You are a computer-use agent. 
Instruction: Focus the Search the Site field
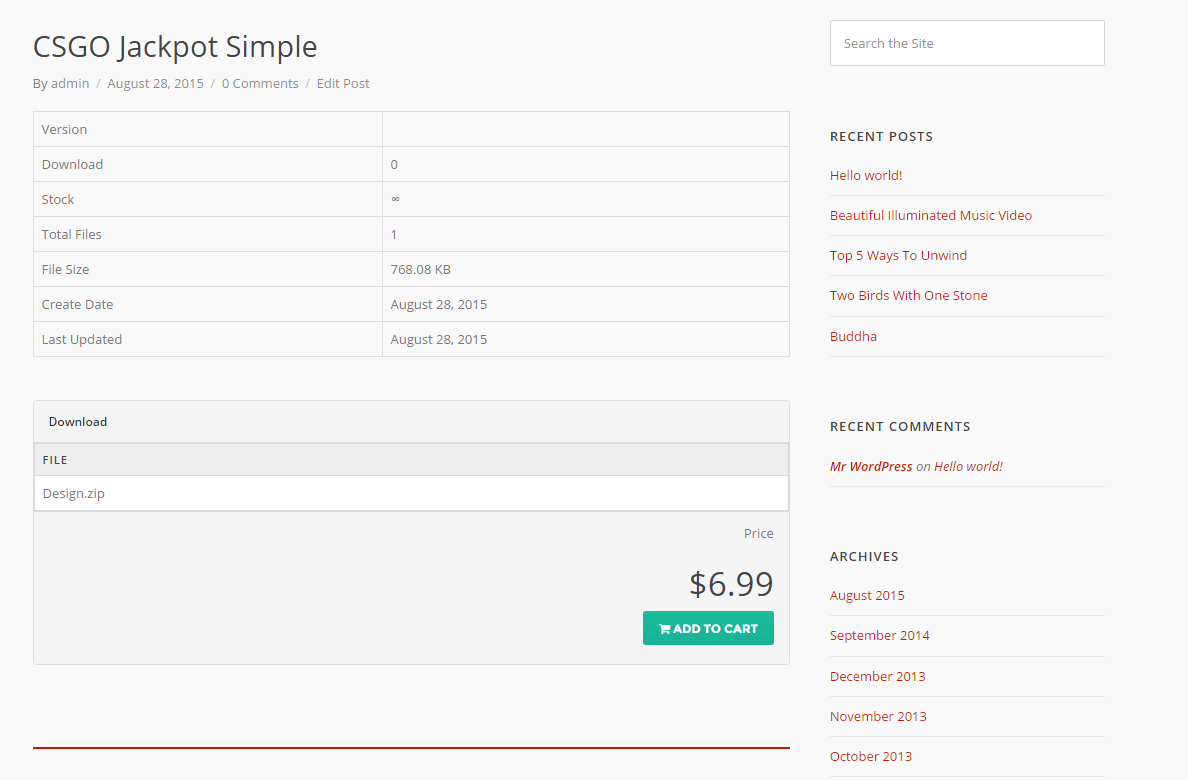click(x=967, y=43)
